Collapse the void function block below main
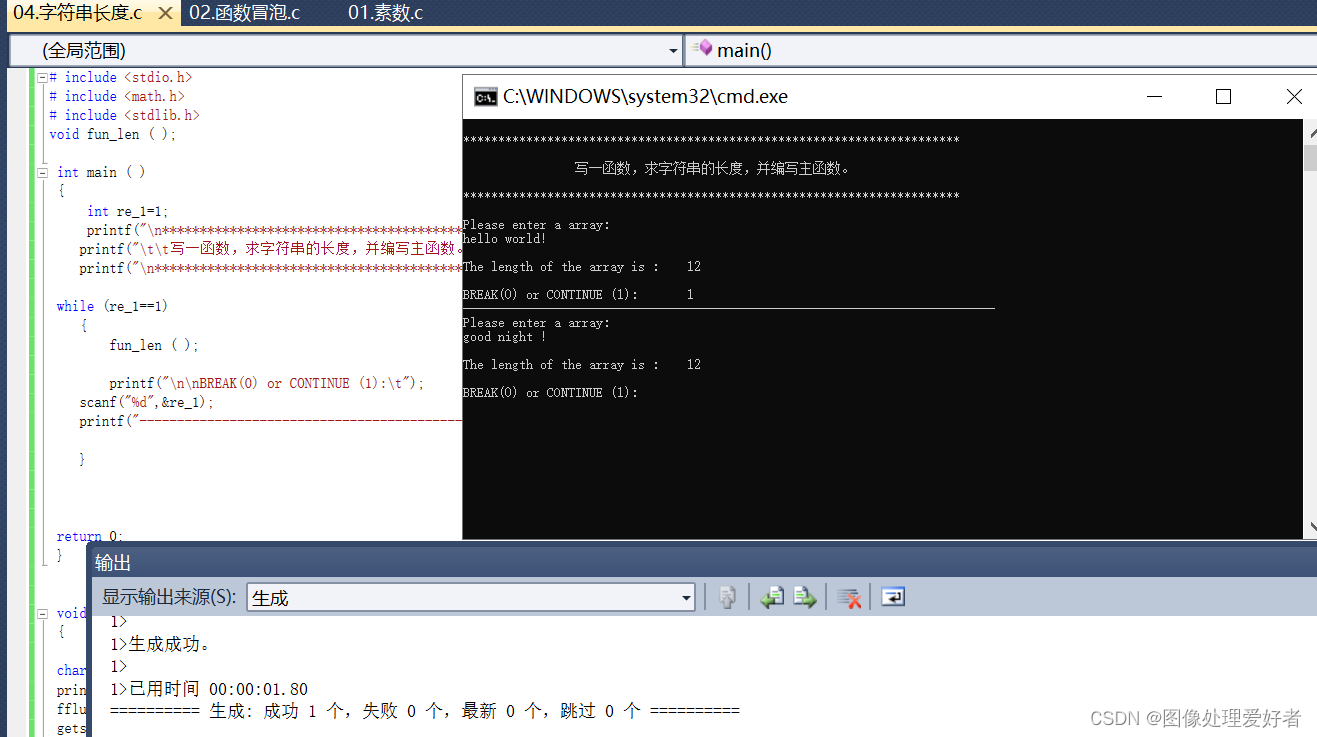Viewport: 1317px width, 737px height. coord(42,613)
